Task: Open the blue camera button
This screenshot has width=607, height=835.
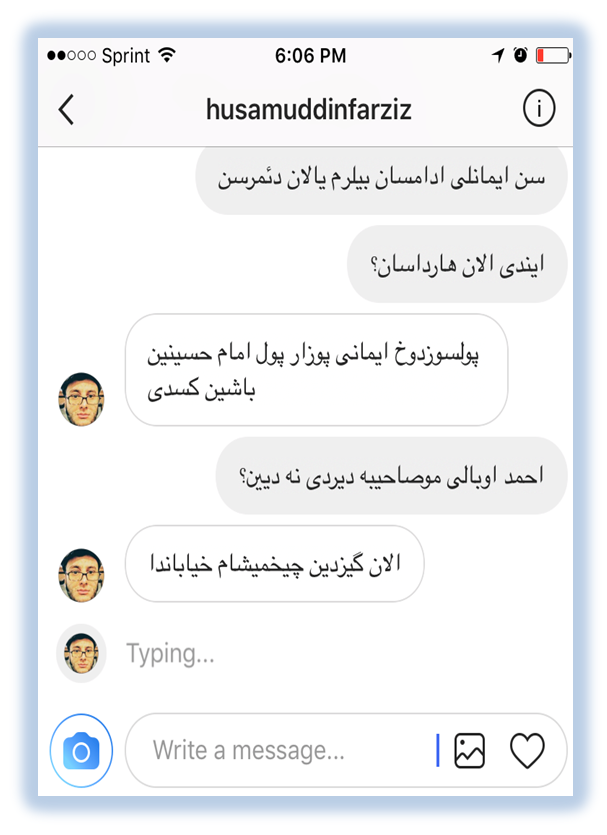Action: [x=81, y=750]
